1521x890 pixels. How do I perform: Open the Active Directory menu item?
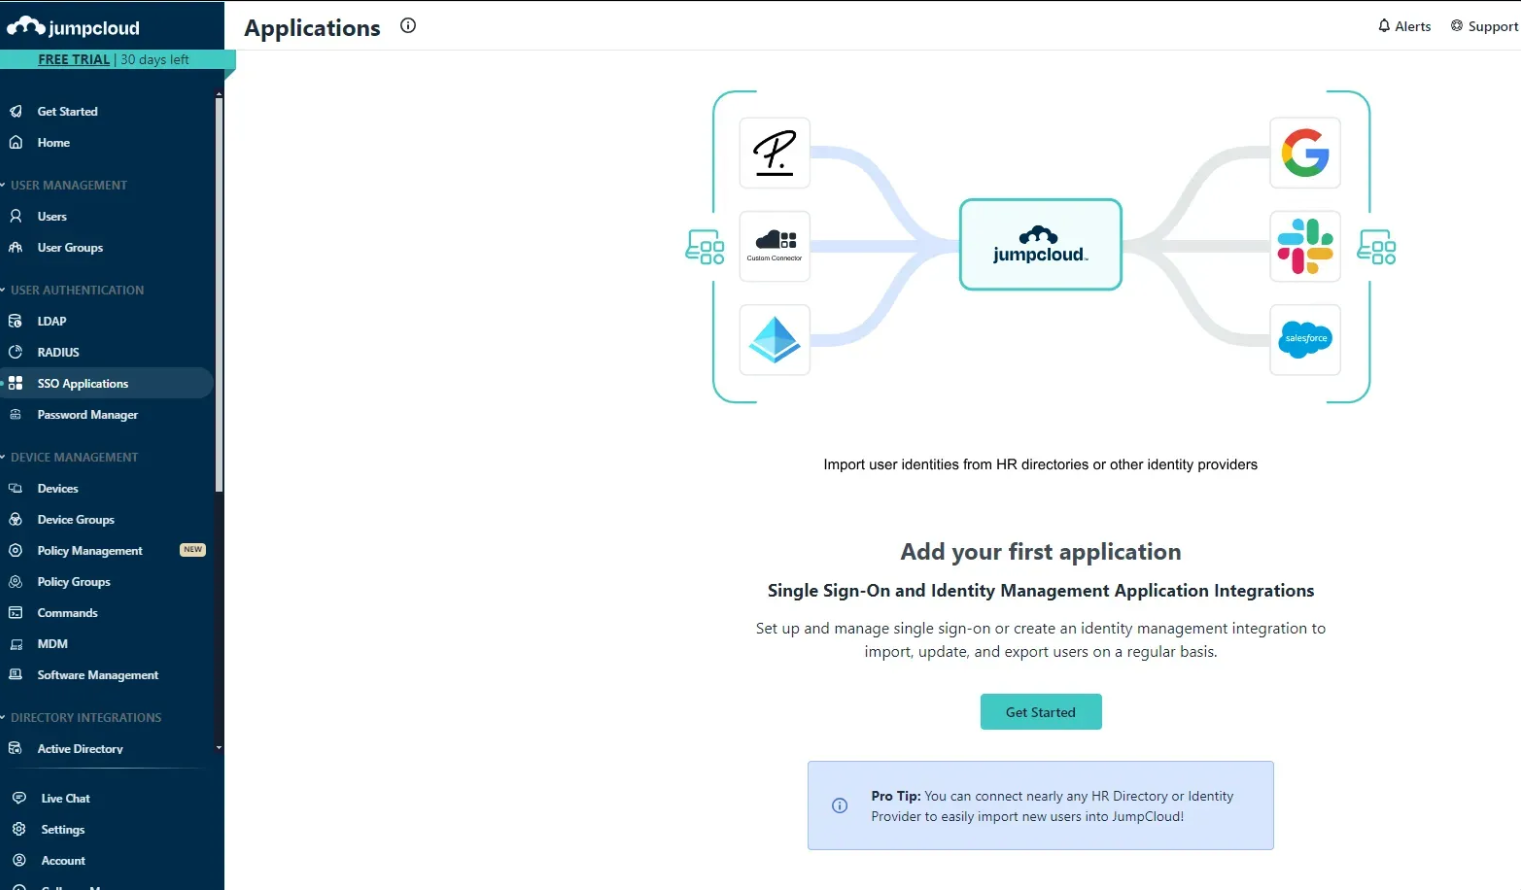(80, 748)
